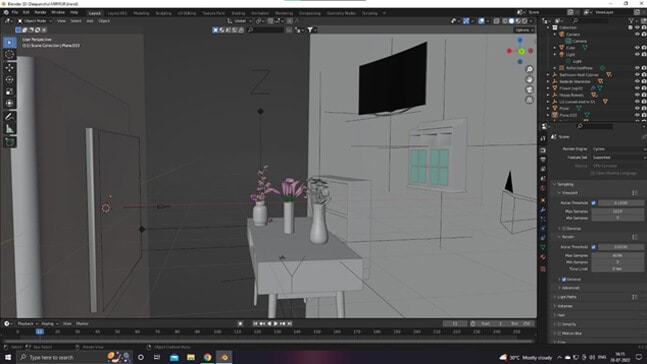Expand Bathroom Wall Cabinet in the outliner
The width and height of the screenshot is (647, 364).
click(x=548, y=75)
